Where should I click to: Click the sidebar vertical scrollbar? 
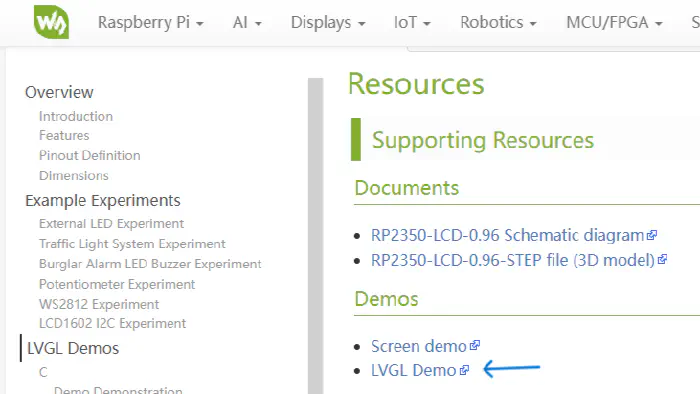(x=316, y=236)
